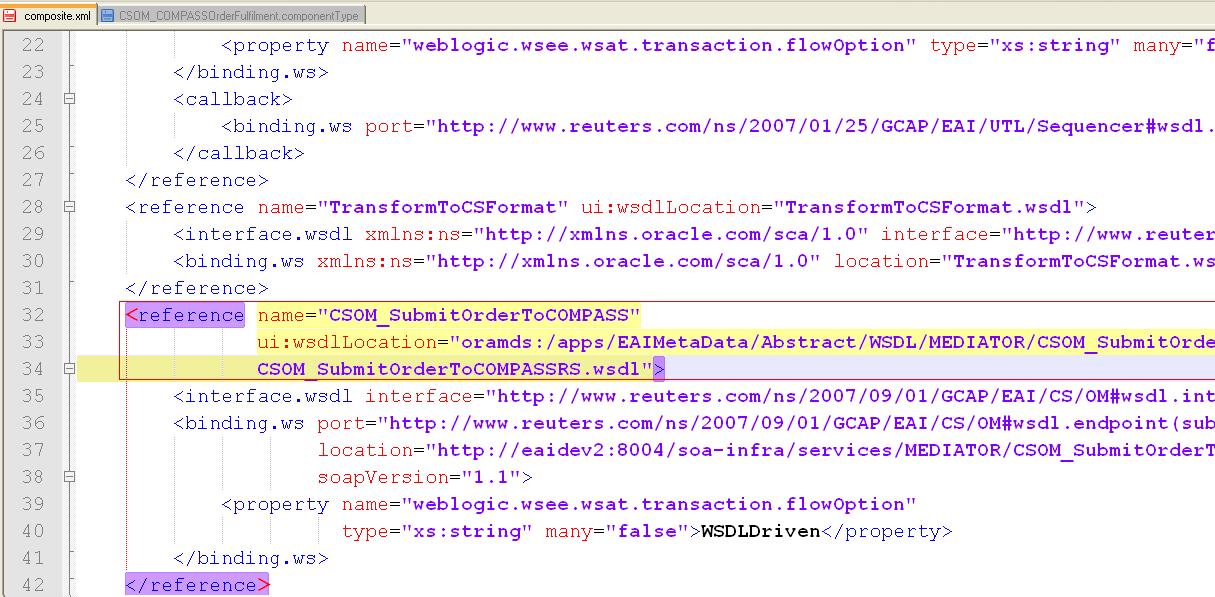The width and height of the screenshot is (1215, 597).
Task: Click CSOM_SubmitOrderToCOMPASSRS.wsdl text on line 34
Action: pos(449,369)
